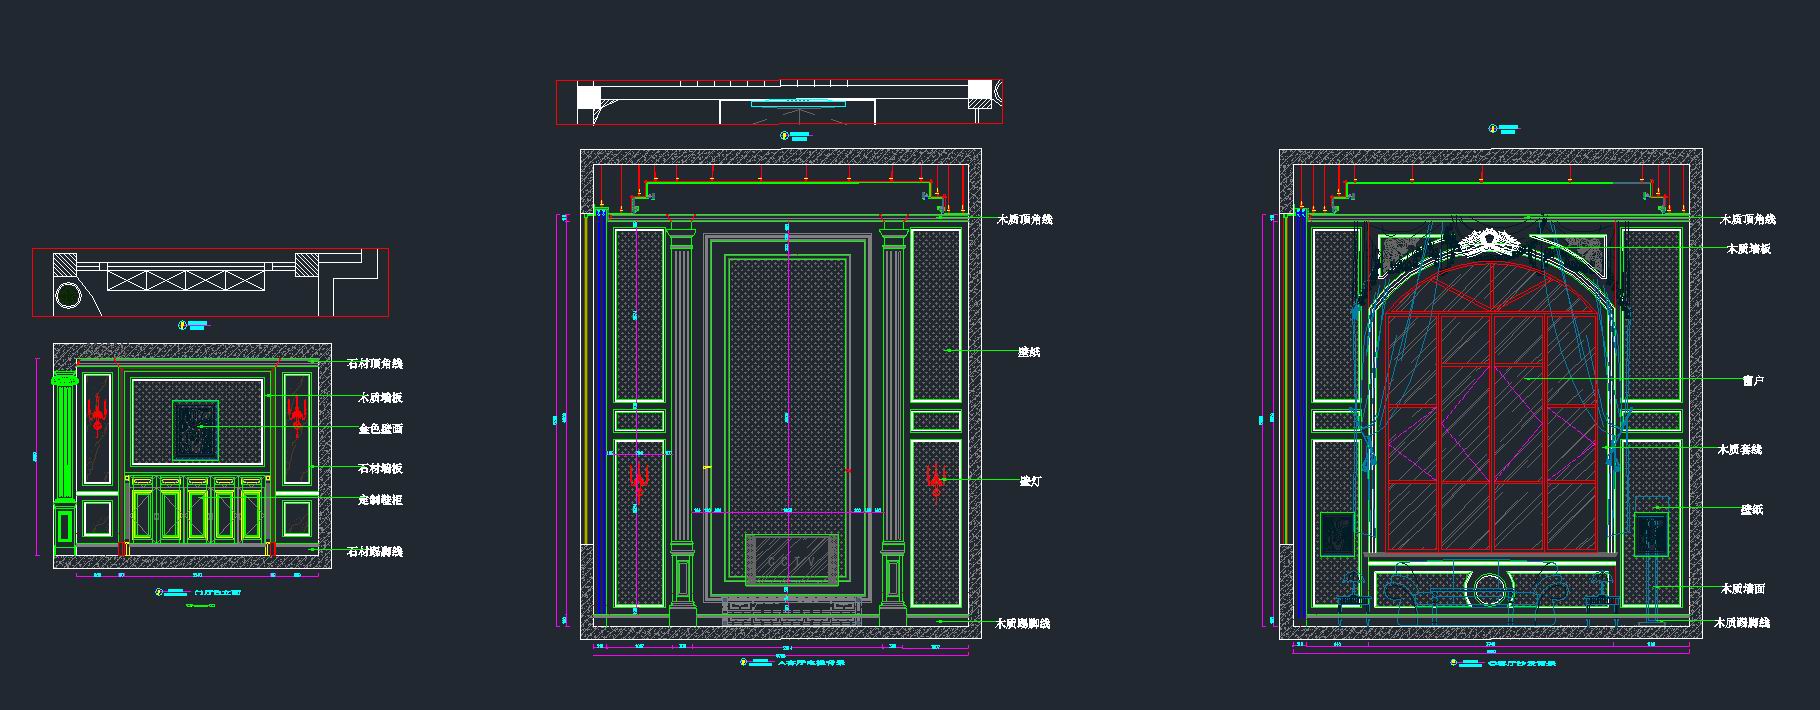Click the fireplace at bottom of middle elevation
This screenshot has width=1820, height=710.
coord(790,560)
